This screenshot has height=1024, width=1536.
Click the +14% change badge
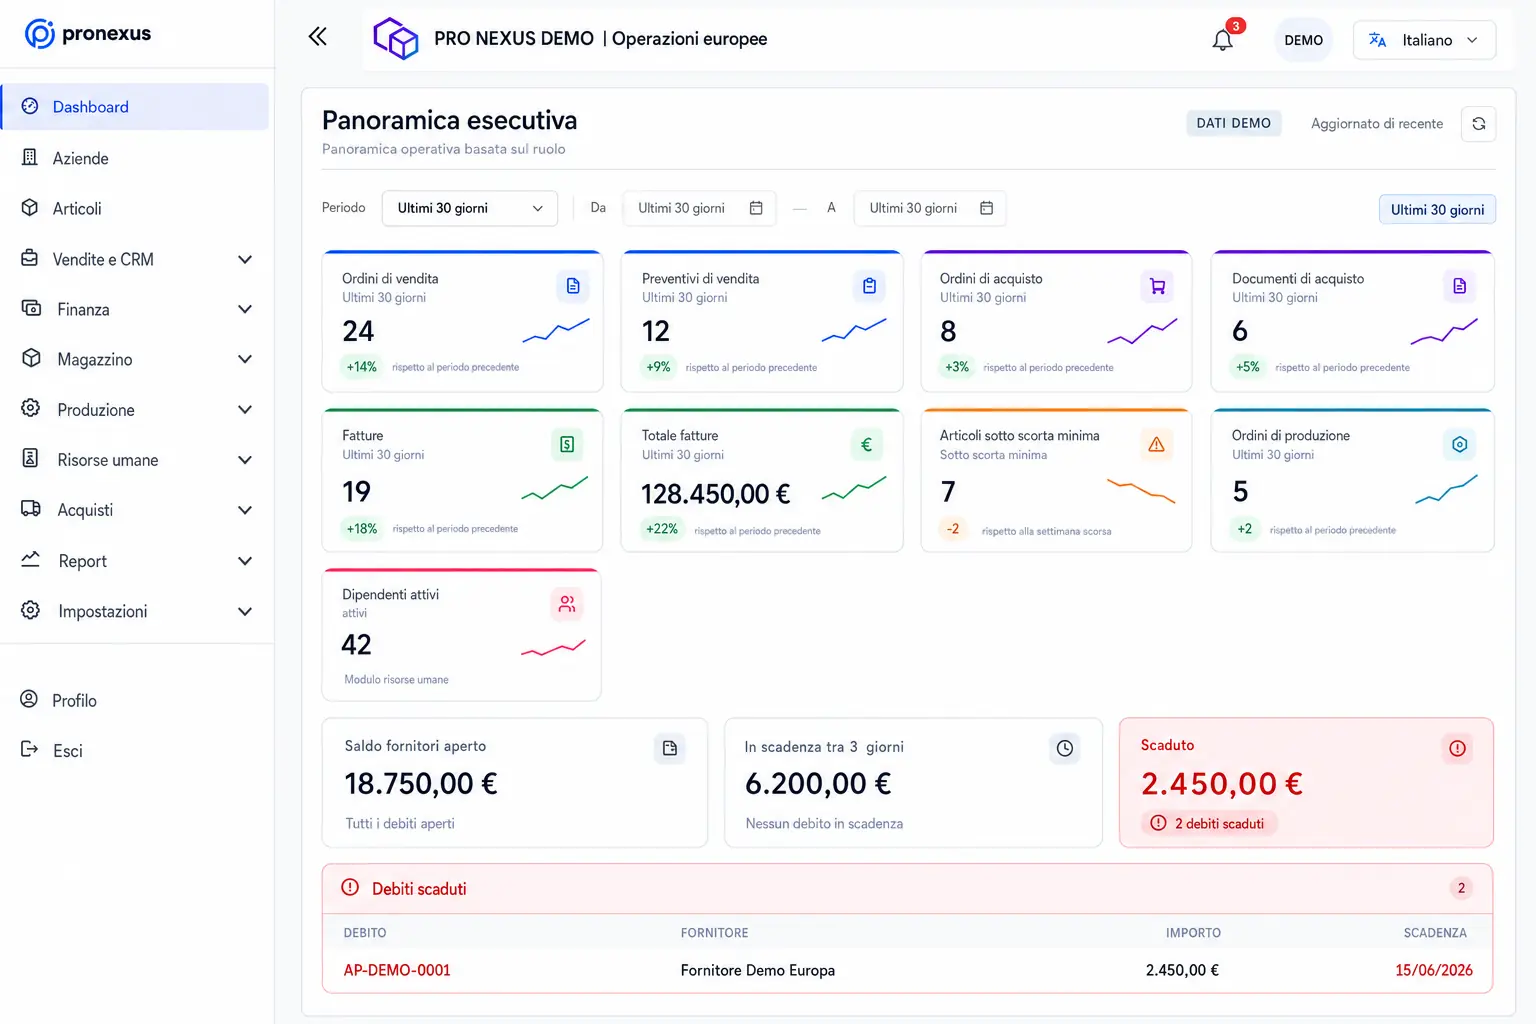point(361,367)
